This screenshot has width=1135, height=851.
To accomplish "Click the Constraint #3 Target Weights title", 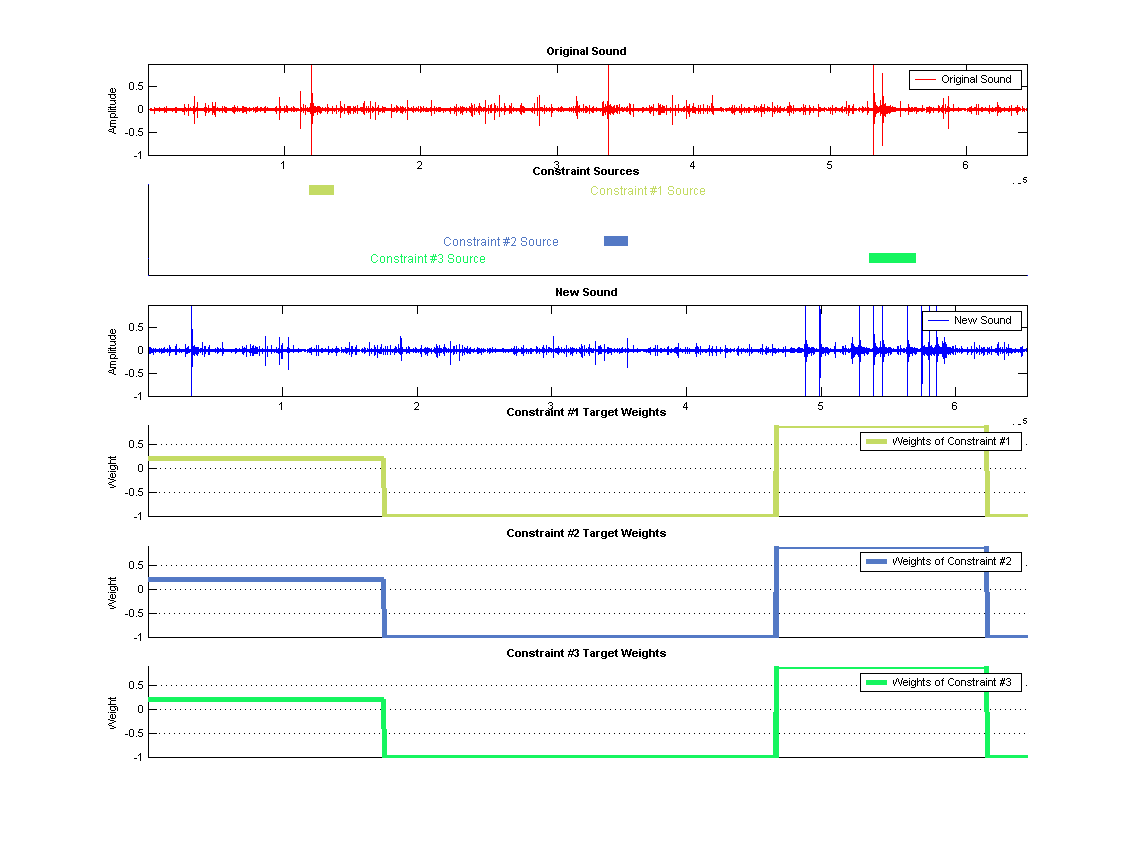I will [586, 653].
